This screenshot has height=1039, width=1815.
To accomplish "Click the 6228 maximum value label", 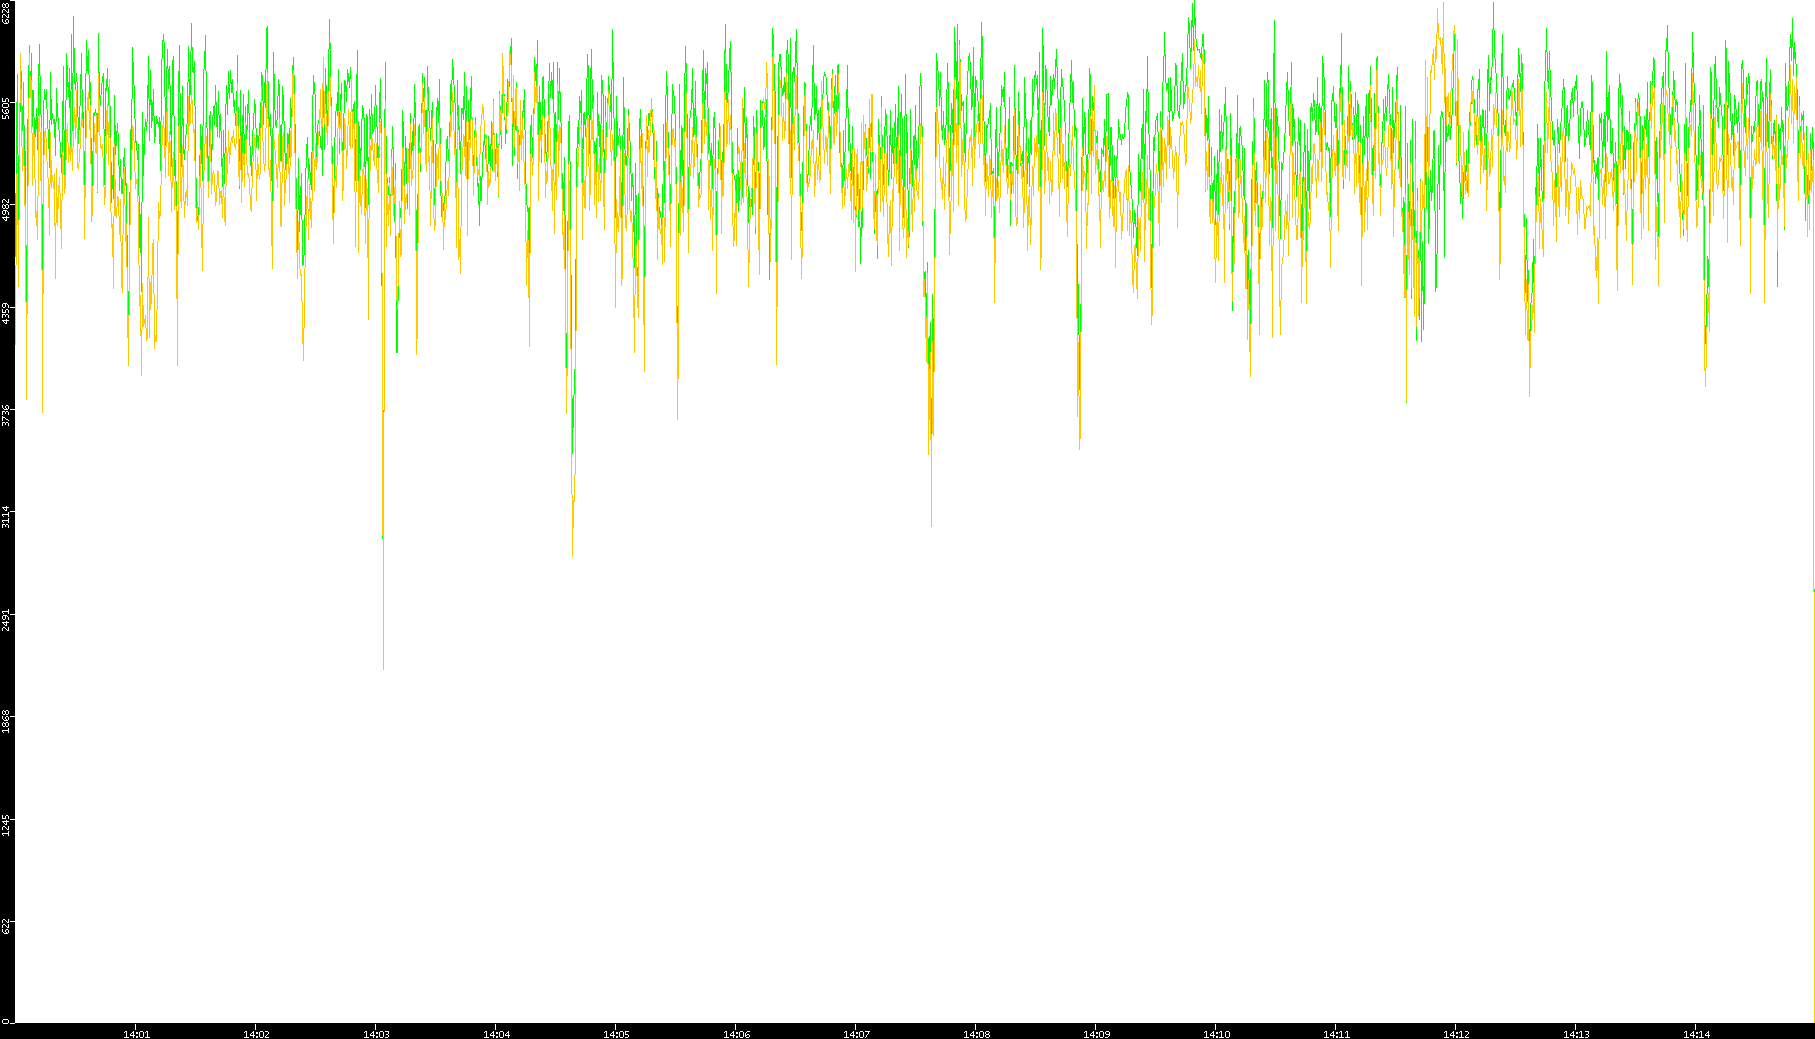I will pyautogui.click(x=7, y=12).
